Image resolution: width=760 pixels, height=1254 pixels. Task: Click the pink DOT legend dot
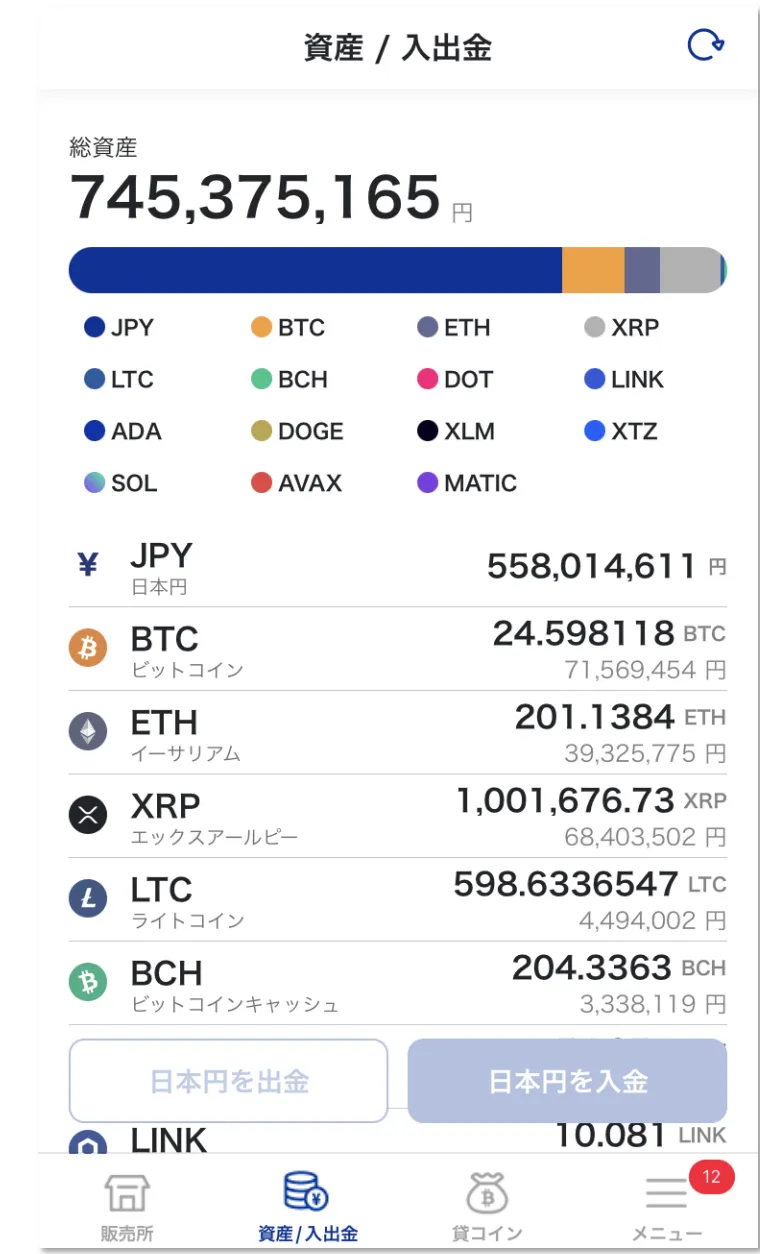point(428,380)
